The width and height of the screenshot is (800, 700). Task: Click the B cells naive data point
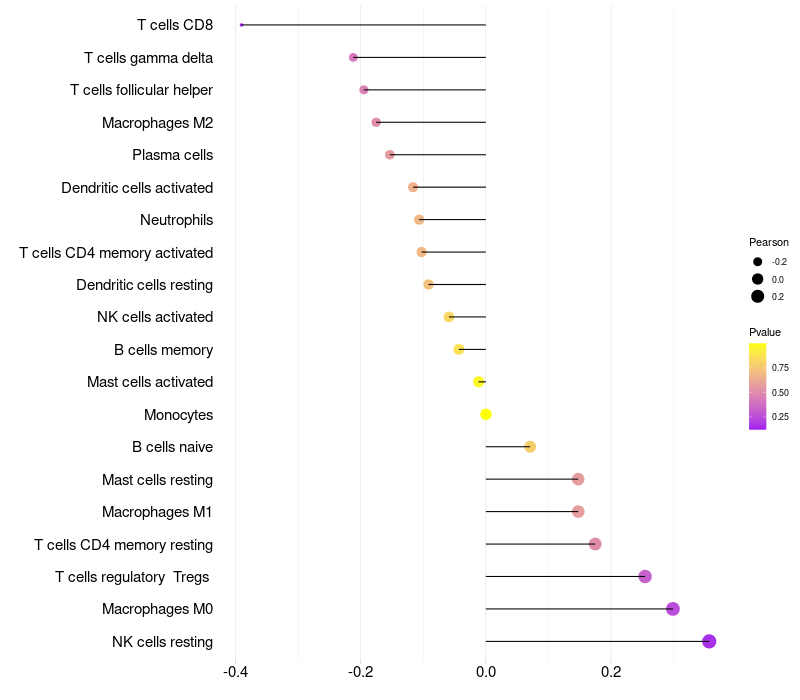click(530, 447)
